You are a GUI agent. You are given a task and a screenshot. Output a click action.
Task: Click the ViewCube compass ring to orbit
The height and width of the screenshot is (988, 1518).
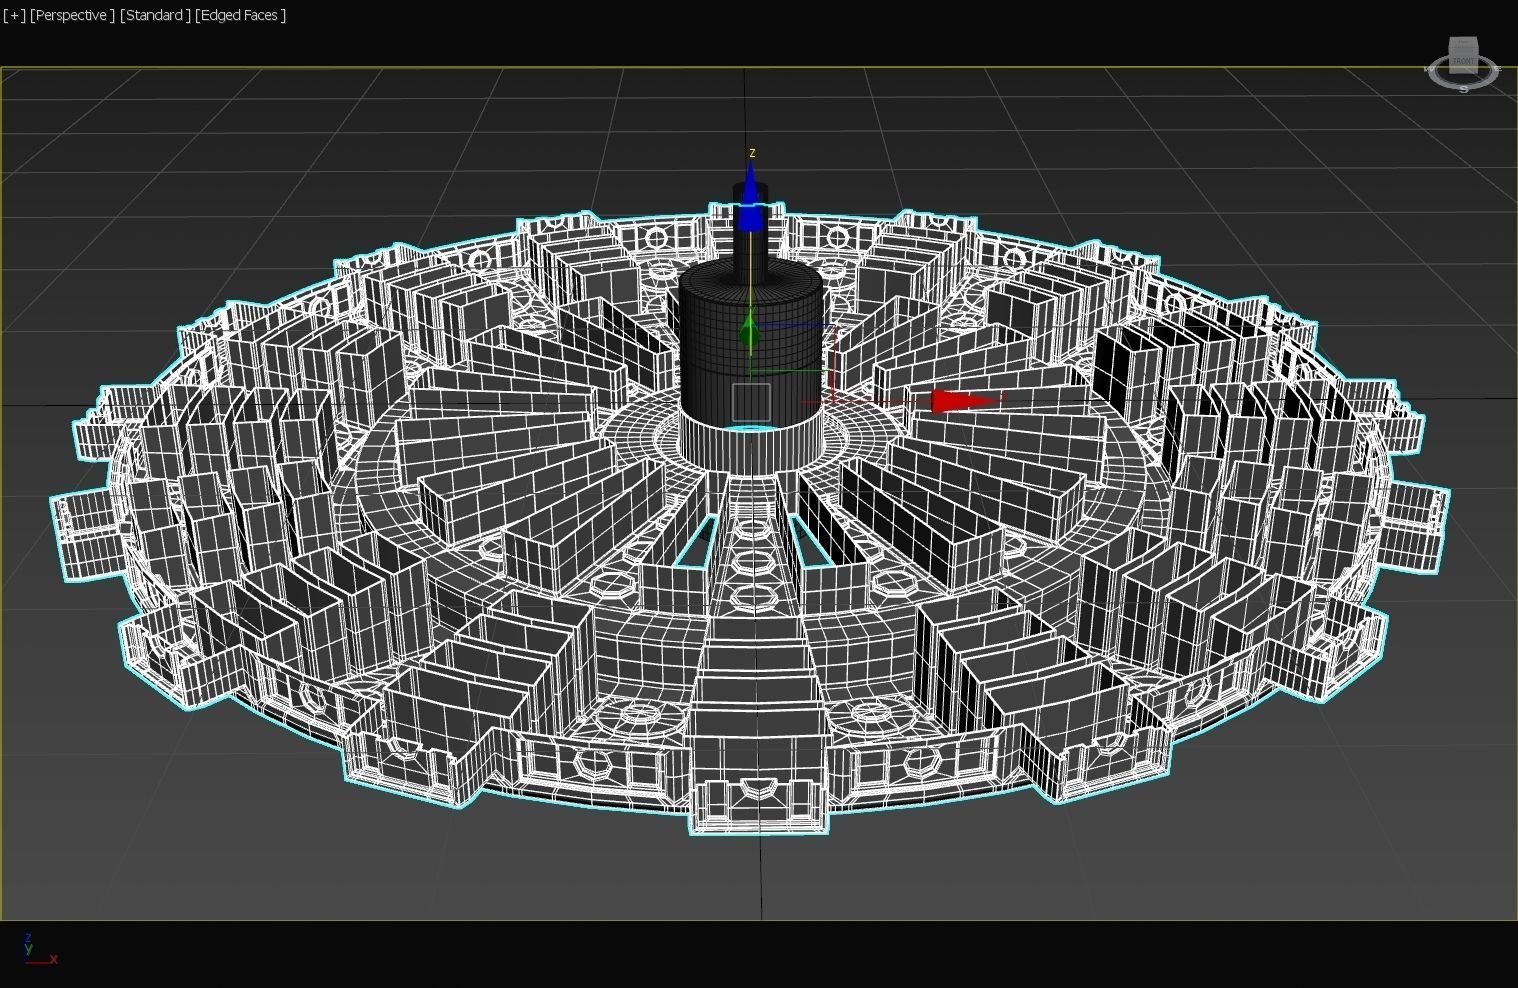click(1442, 82)
